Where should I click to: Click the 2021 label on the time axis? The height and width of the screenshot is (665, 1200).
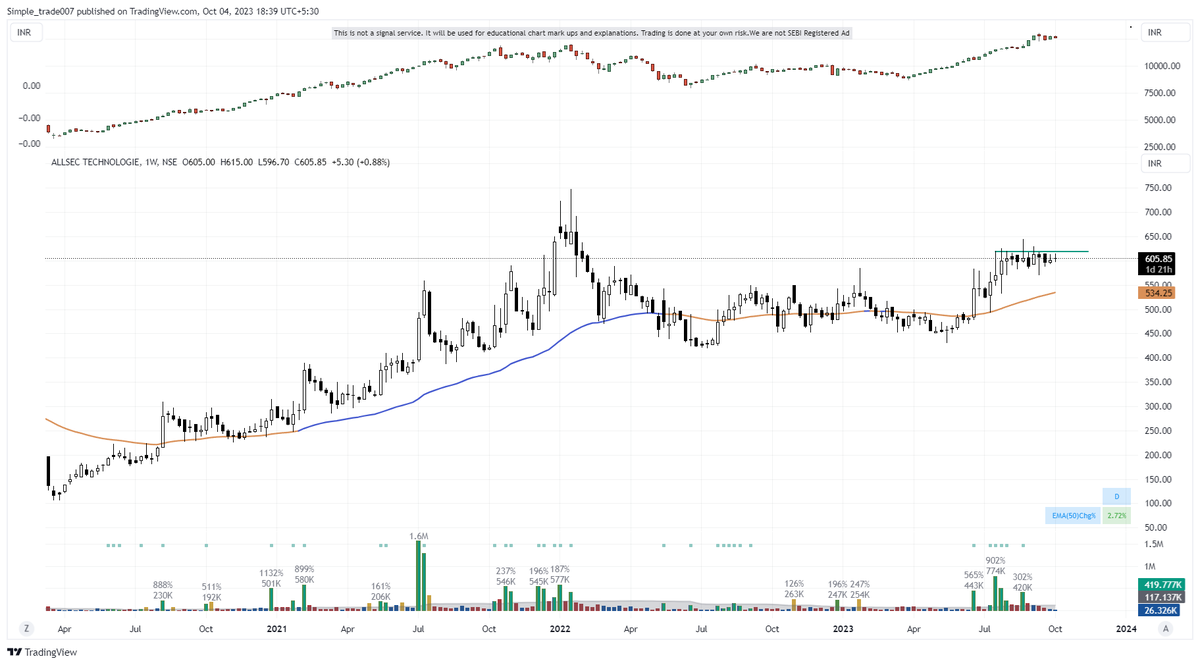click(277, 629)
